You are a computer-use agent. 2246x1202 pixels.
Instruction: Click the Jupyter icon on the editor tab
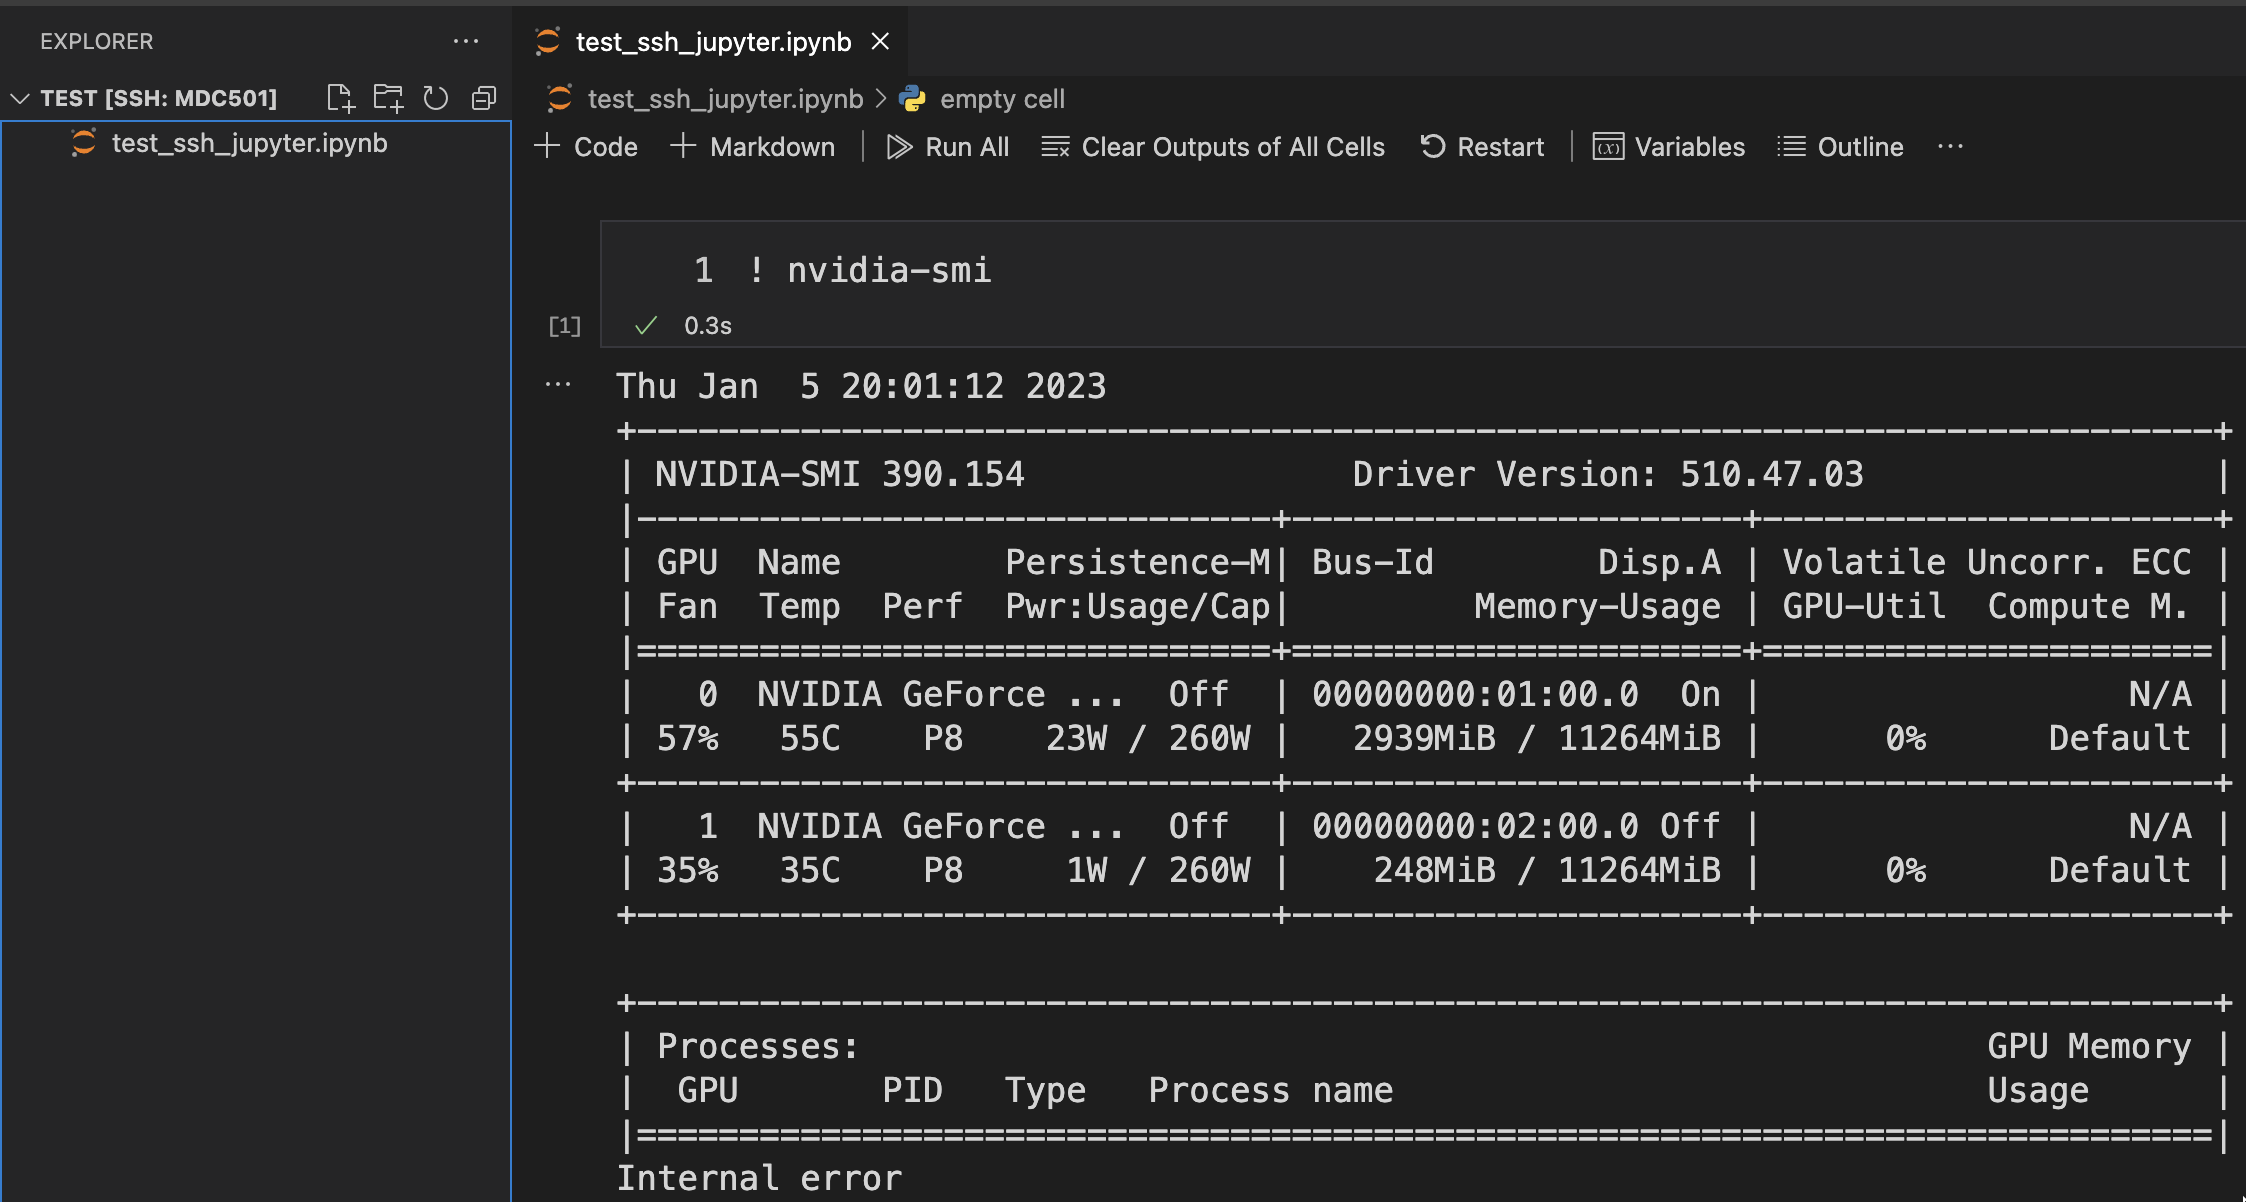point(547,41)
